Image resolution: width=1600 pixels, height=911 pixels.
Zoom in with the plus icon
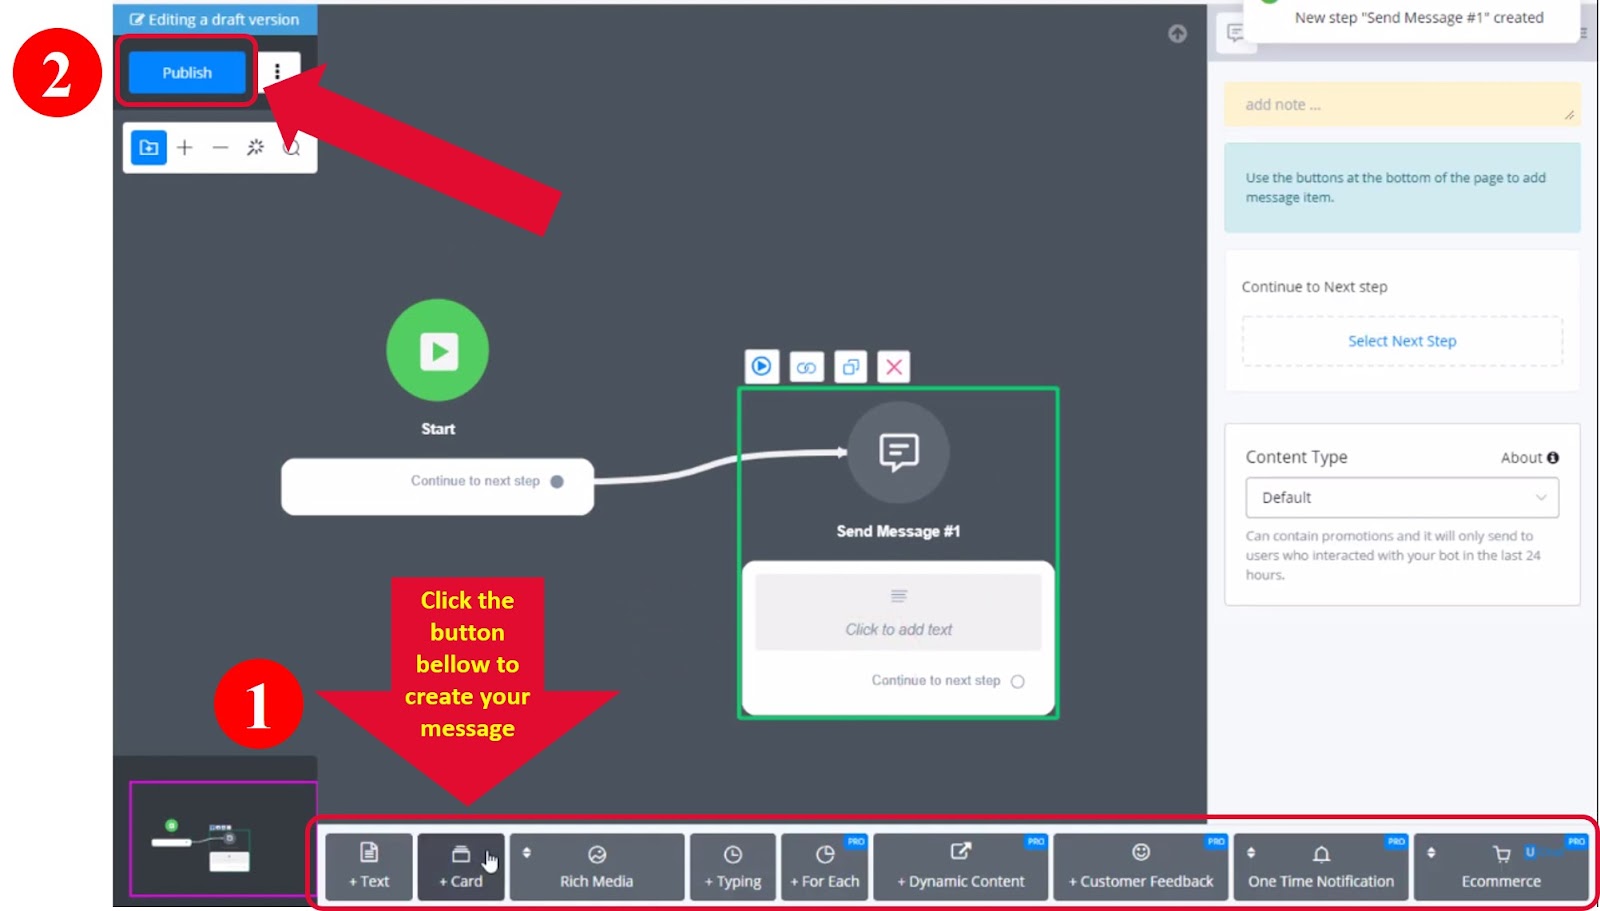[x=185, y=148]
